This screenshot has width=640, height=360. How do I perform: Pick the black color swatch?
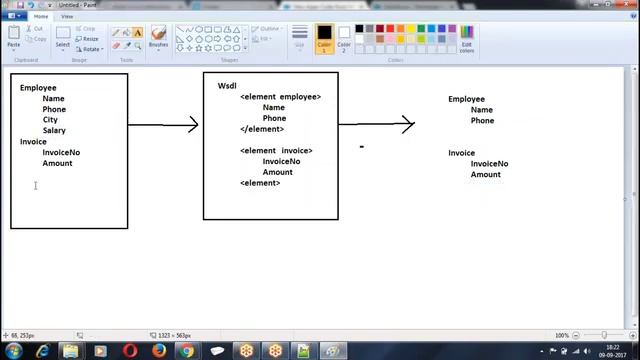pyautogui.click(x=359, y=29)
